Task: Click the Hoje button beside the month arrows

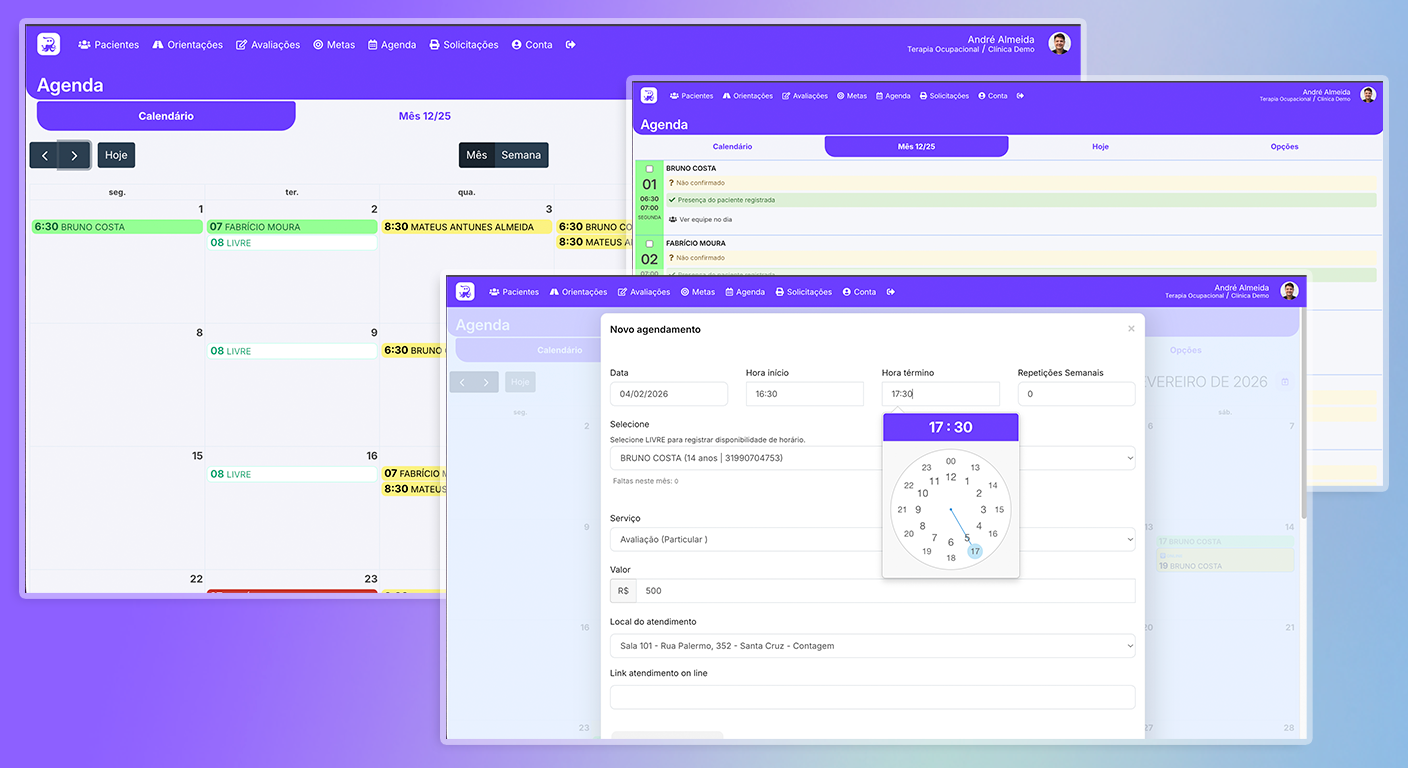Action: point(116,155)
